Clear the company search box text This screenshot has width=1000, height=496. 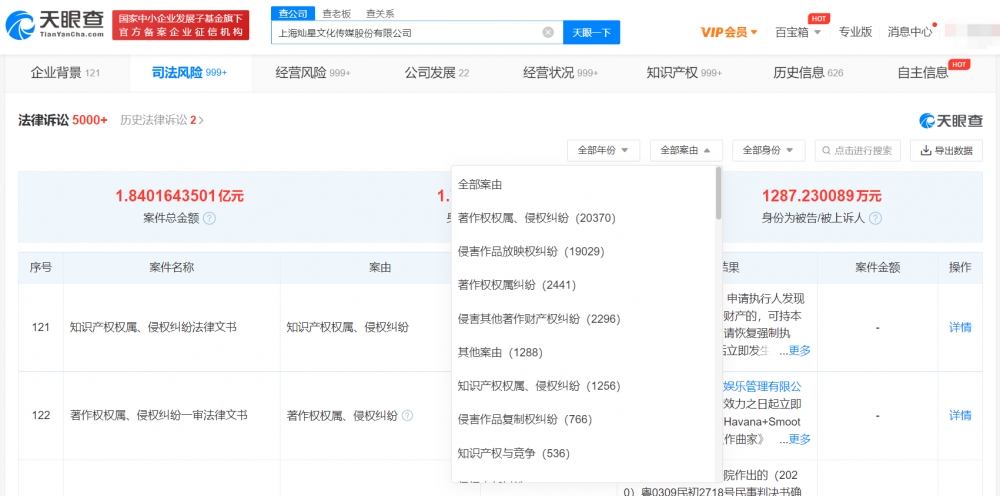click(548, 33)
